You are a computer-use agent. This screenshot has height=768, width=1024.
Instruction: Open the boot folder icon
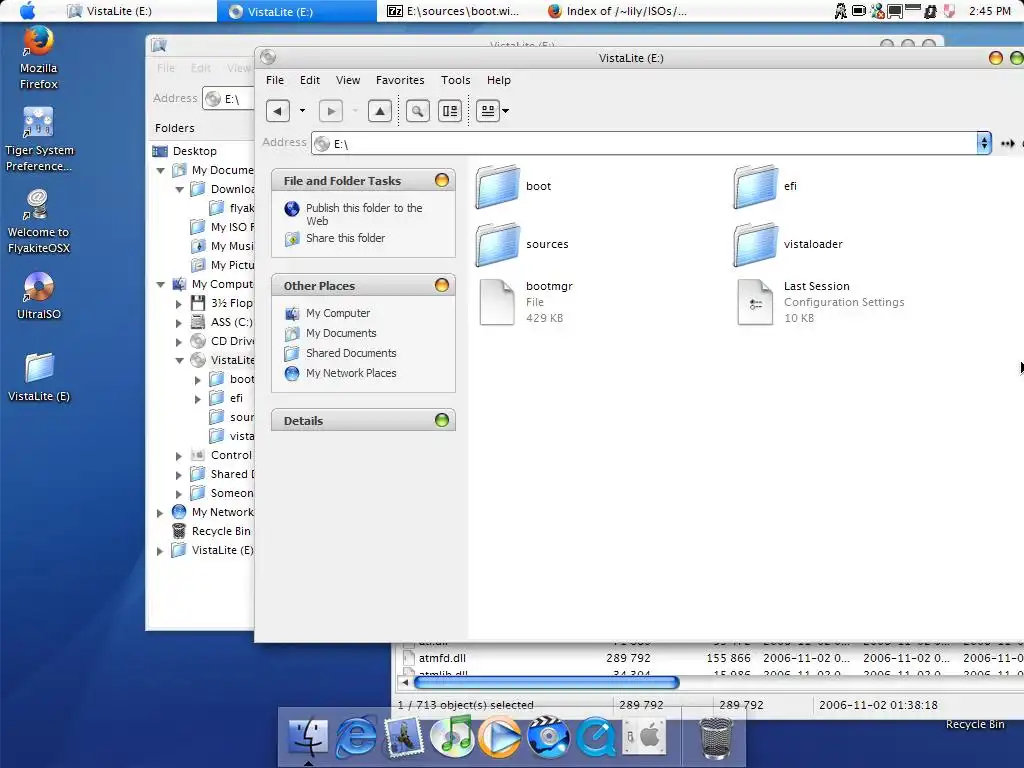498,186
